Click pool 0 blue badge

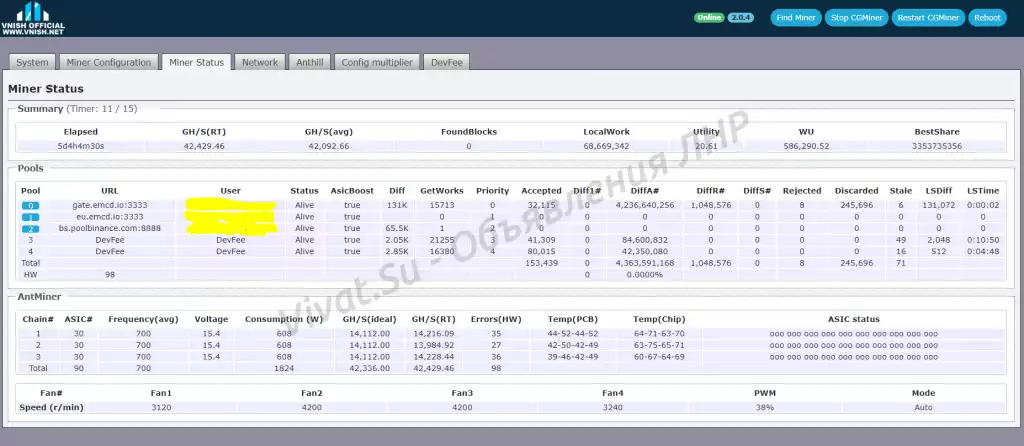pos(31,206)
